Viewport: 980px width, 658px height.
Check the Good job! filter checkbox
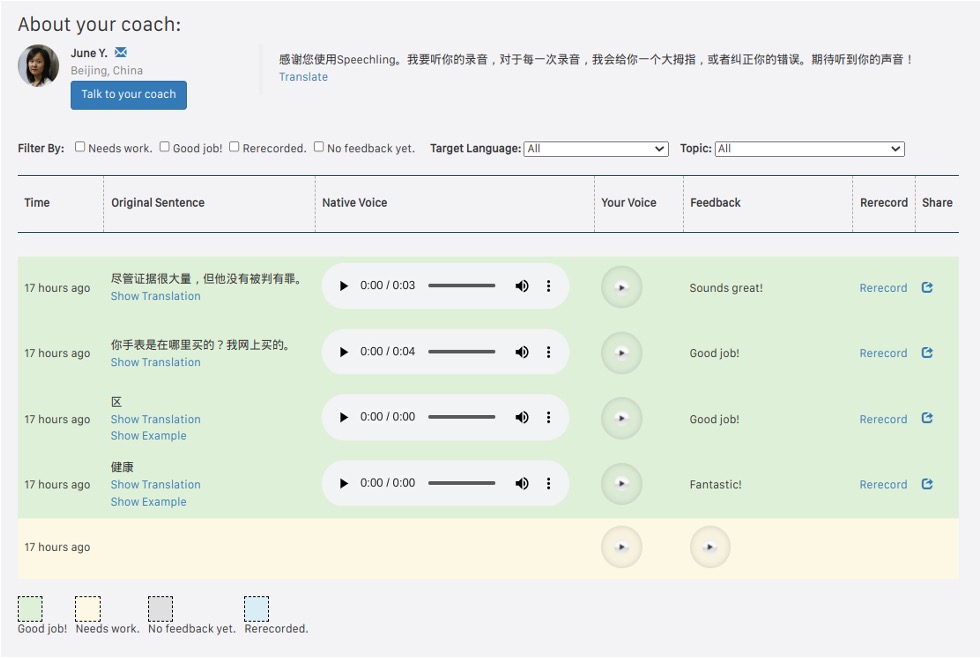(x=165, y=147)
